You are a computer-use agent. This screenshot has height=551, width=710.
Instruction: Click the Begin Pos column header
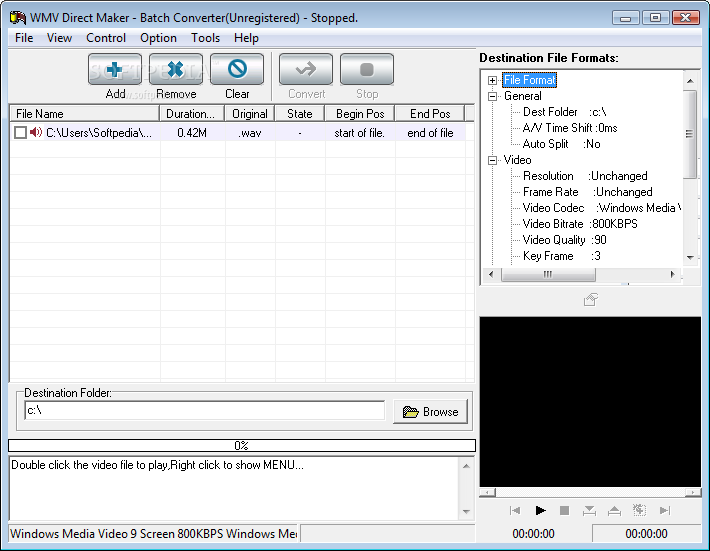click(x=360, y=114)
